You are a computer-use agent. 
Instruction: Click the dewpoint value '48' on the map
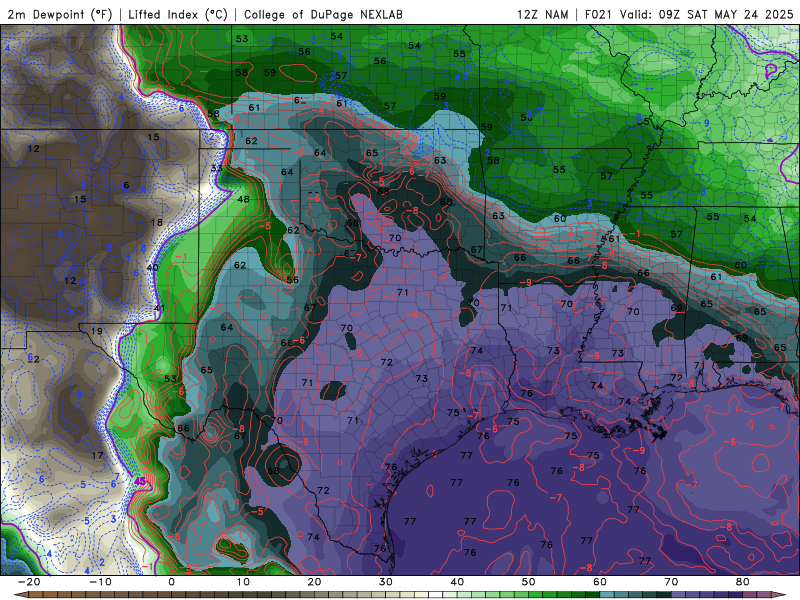click(x=243, y=199)
